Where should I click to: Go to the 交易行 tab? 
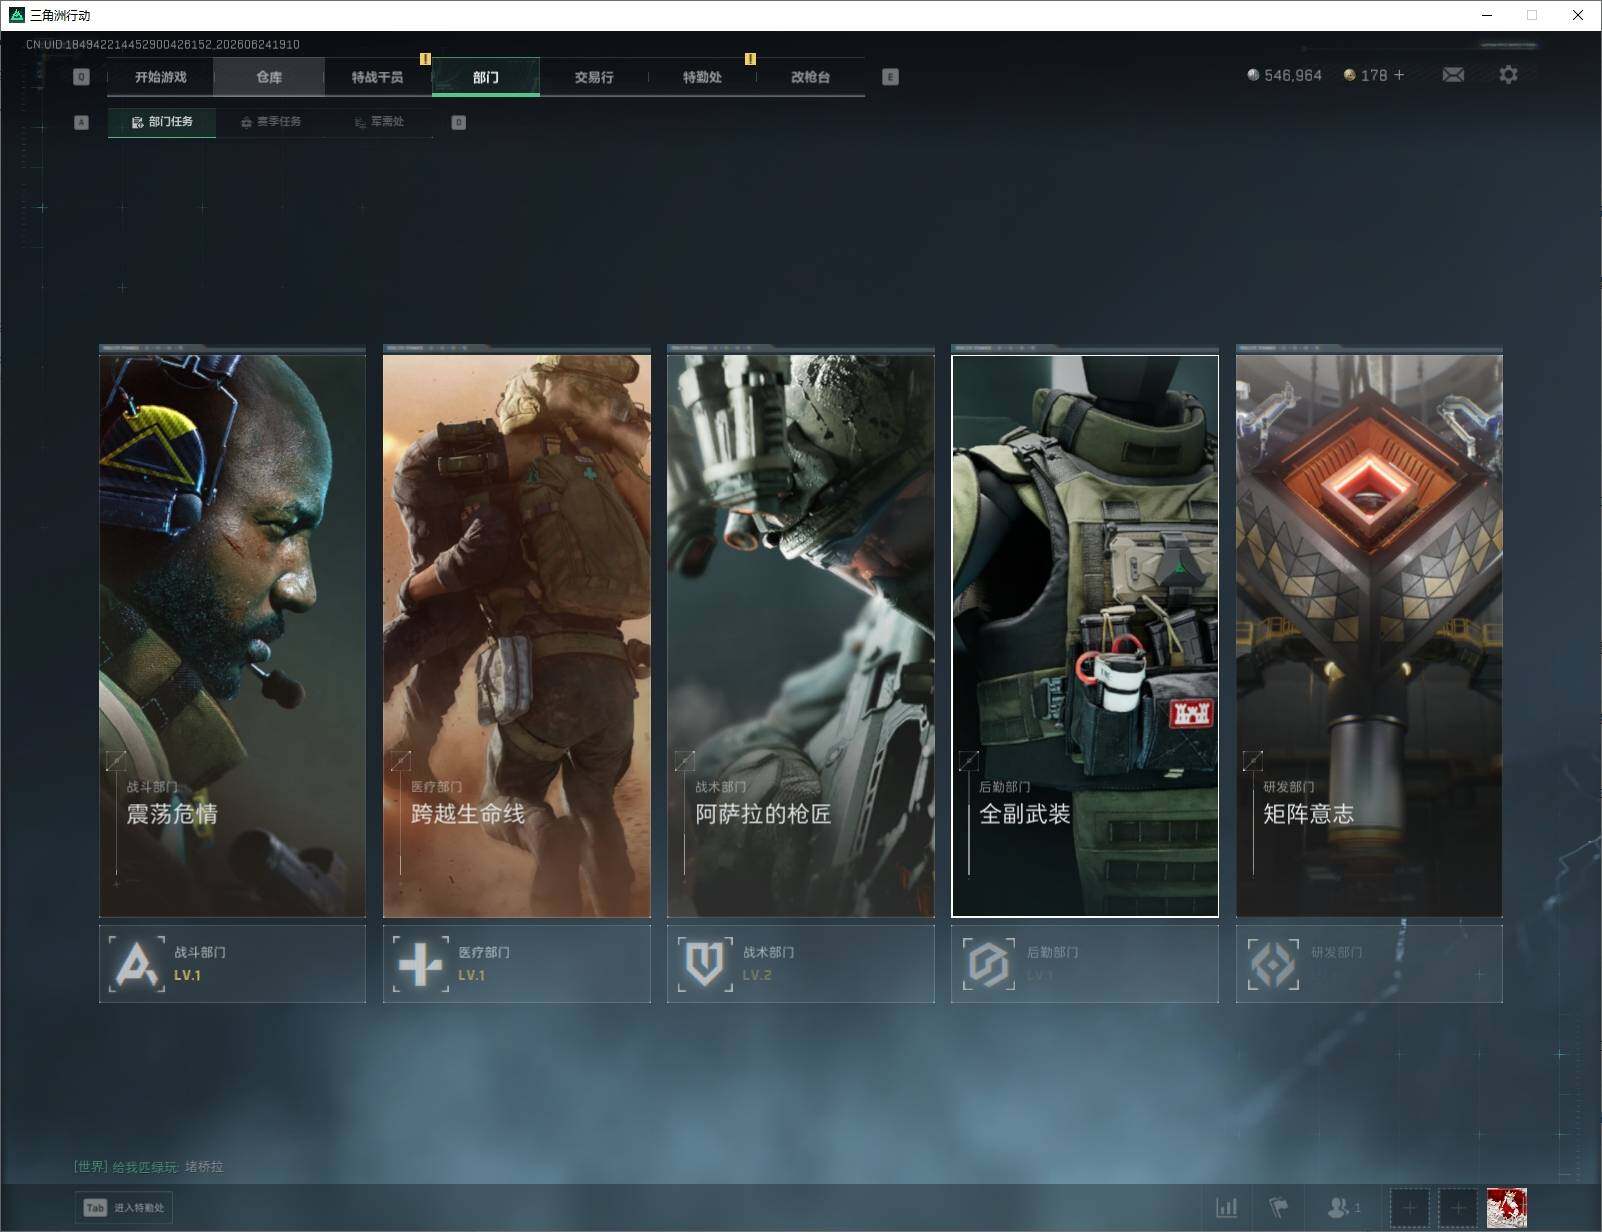pyautogui.click(x=594, y=77)
